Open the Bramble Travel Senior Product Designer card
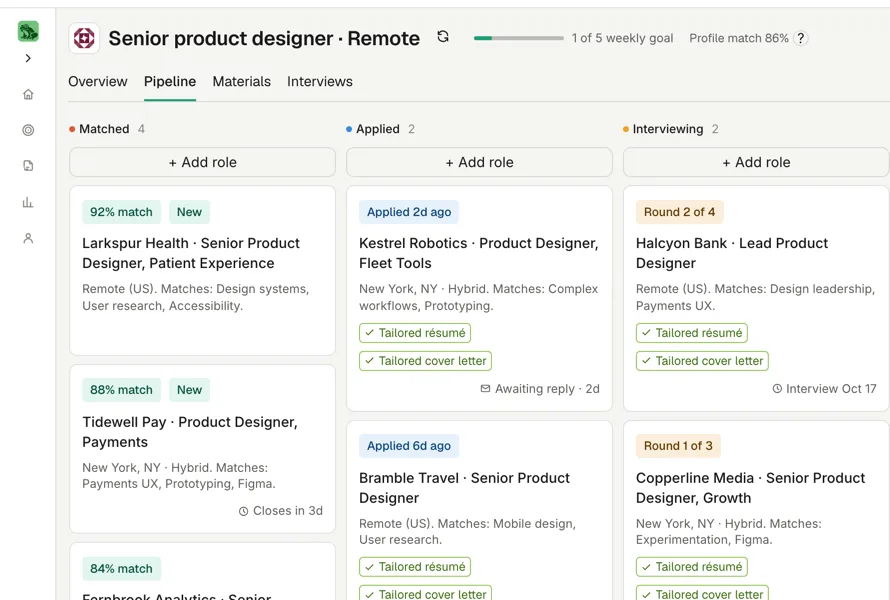Screen dimensions: 890x600 [x=480, y=510]
